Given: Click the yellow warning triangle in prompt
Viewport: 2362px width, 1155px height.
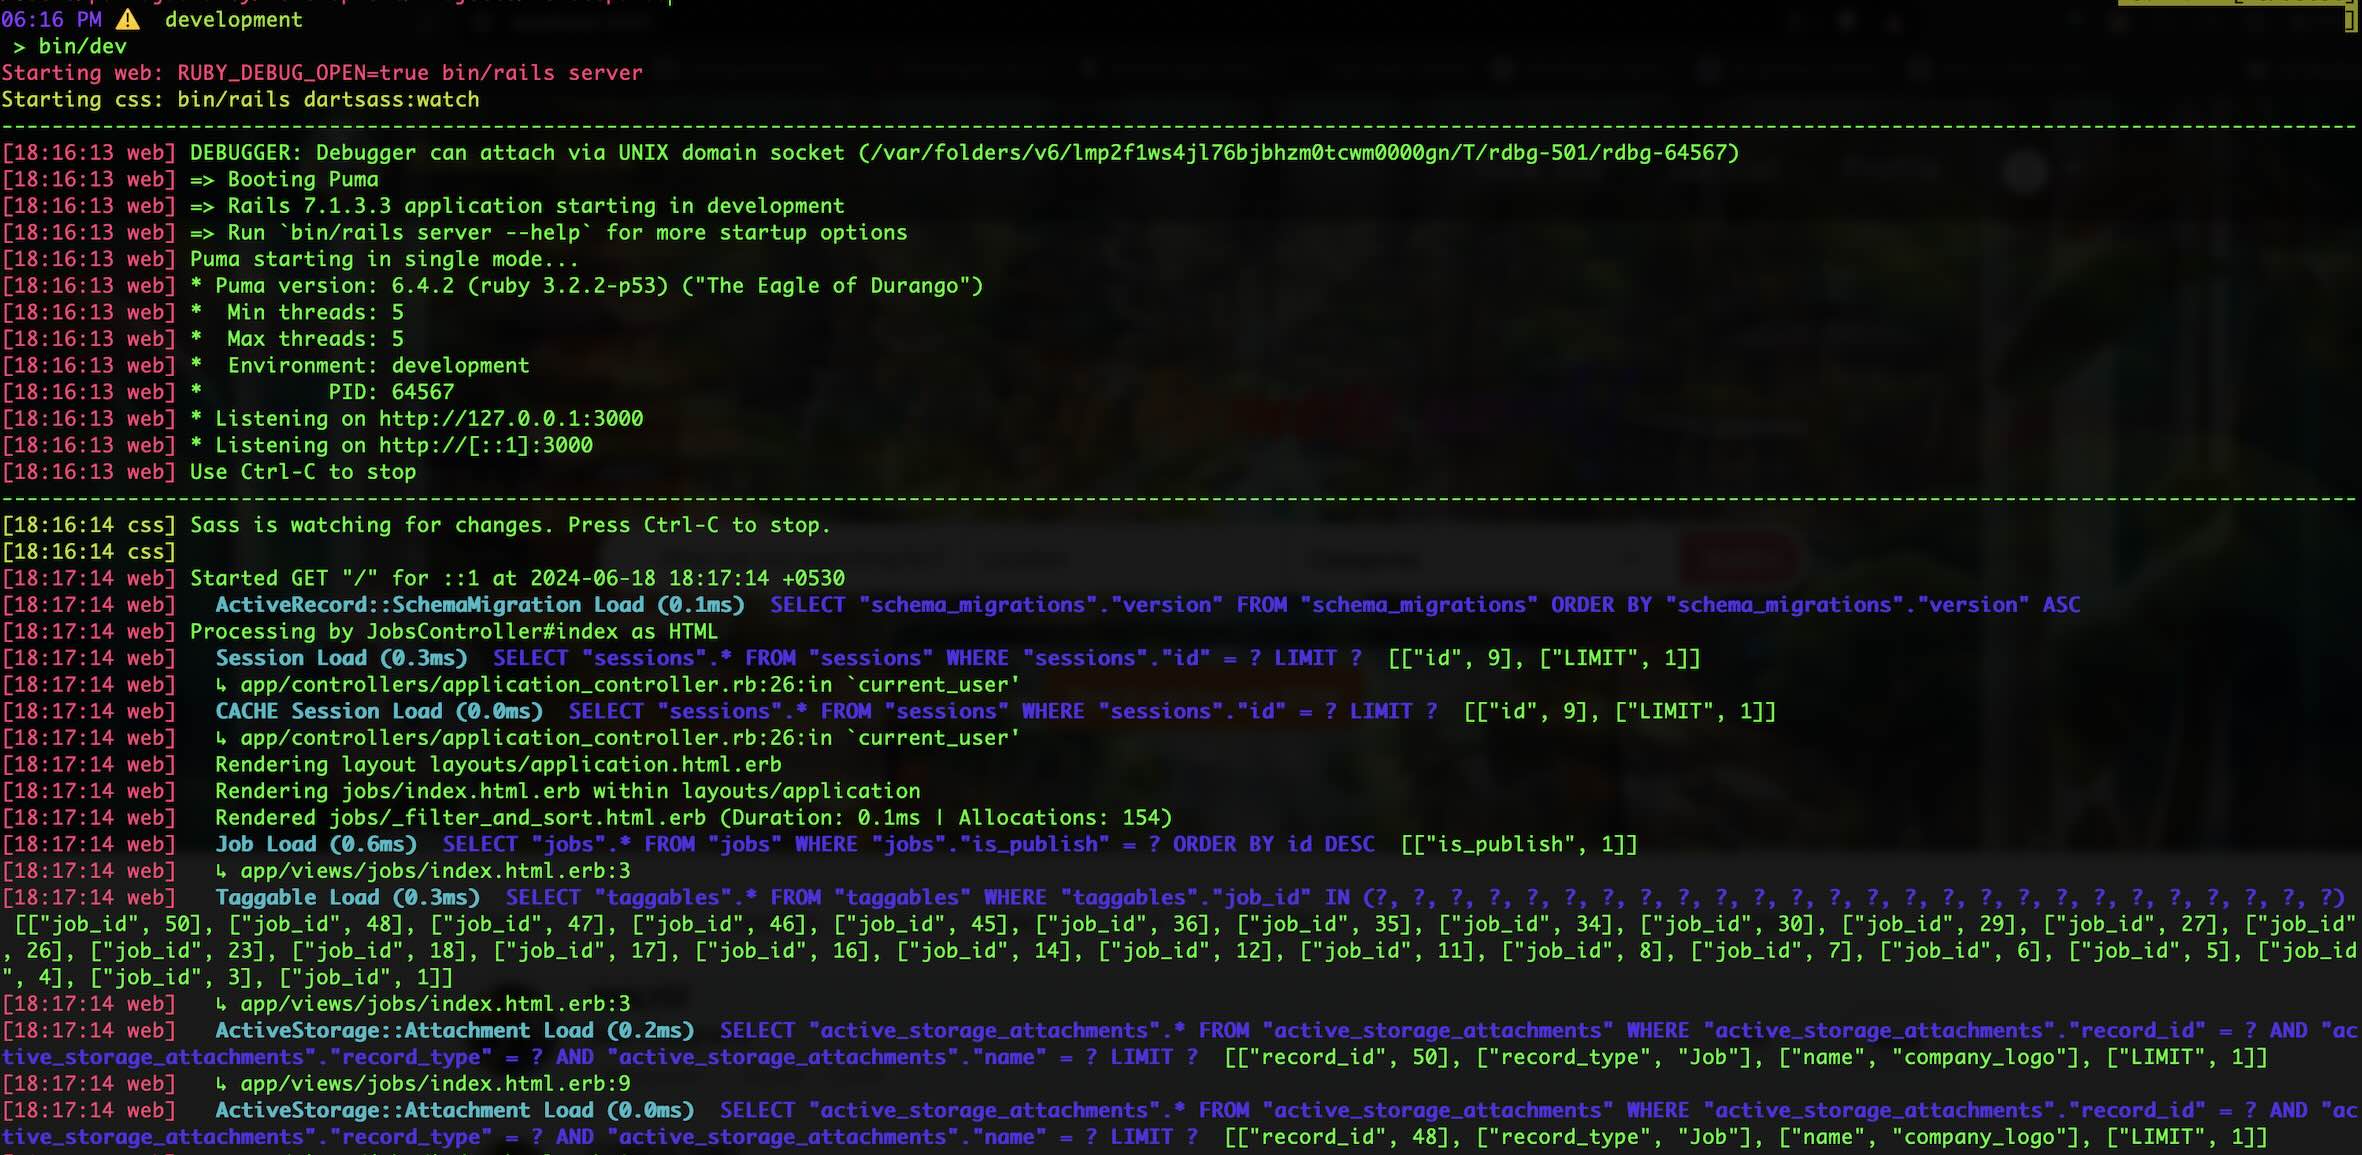Looking at the screenshot, I should [128, 20].
